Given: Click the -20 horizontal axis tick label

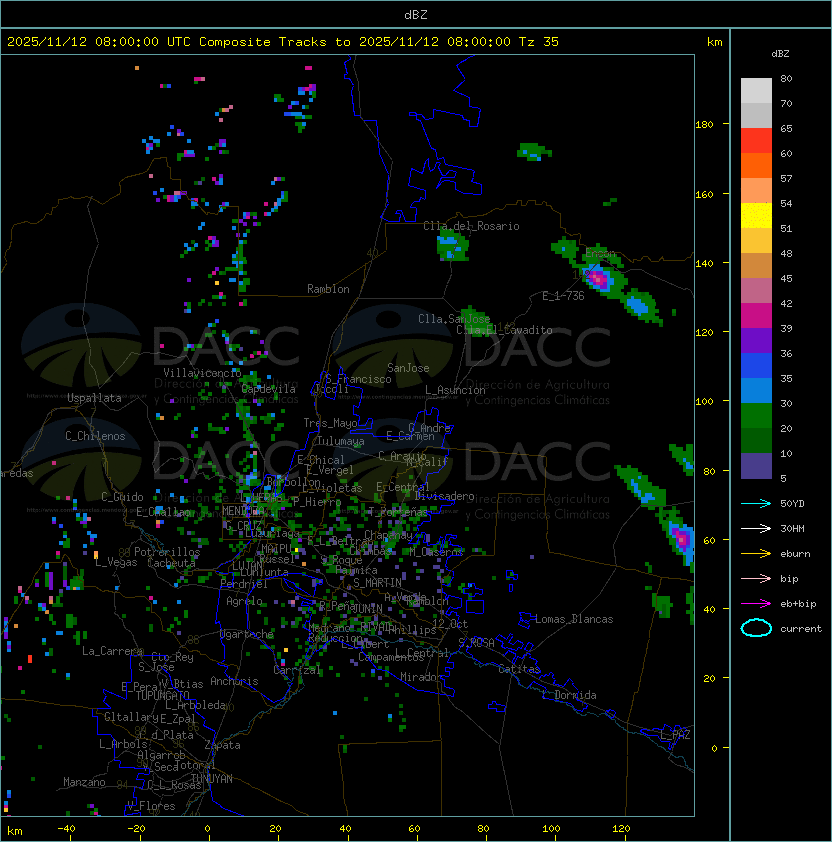Looking at the screenshot, I should pyautogui.click(x=136, y=829).
